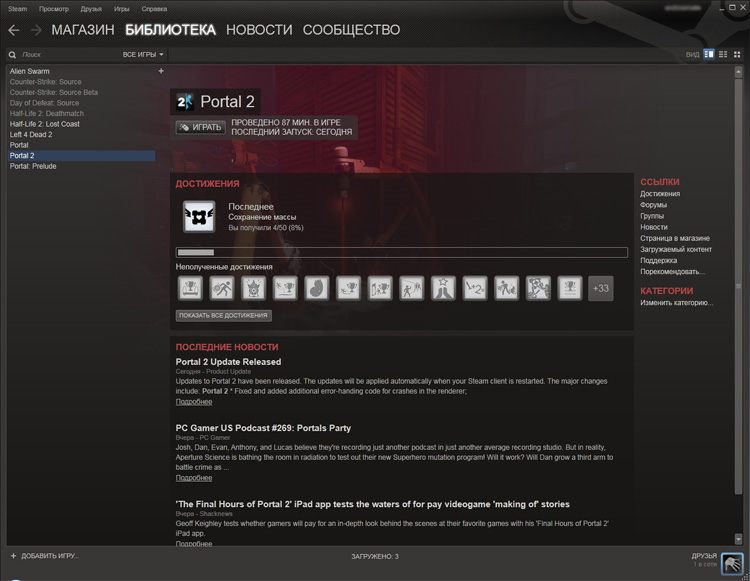Screen dimensions: 750x581
Task: Click the potato achievement icon
Action: coord(317,288)
